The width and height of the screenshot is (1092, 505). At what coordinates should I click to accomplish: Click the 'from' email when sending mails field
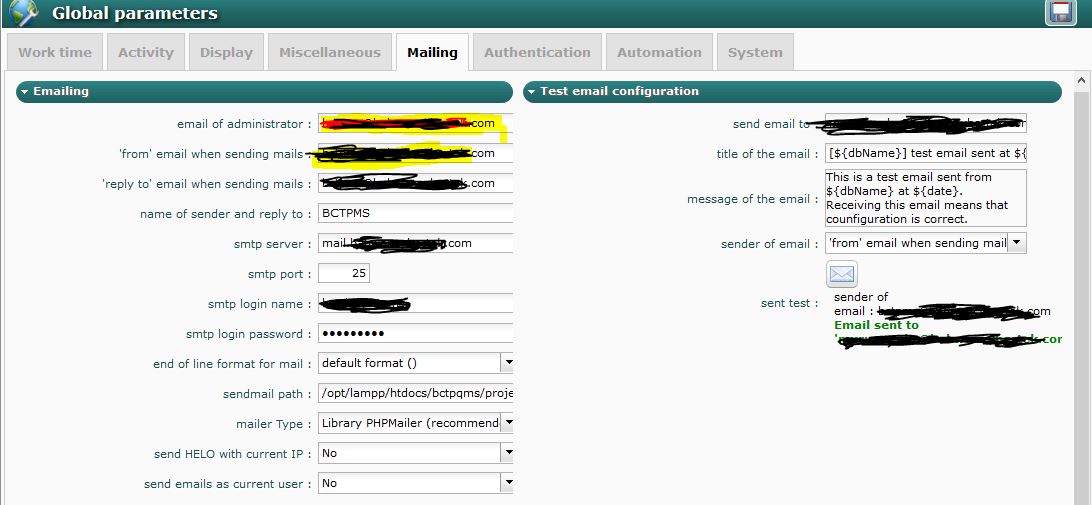pyautogui.click(x=416, y=153)
